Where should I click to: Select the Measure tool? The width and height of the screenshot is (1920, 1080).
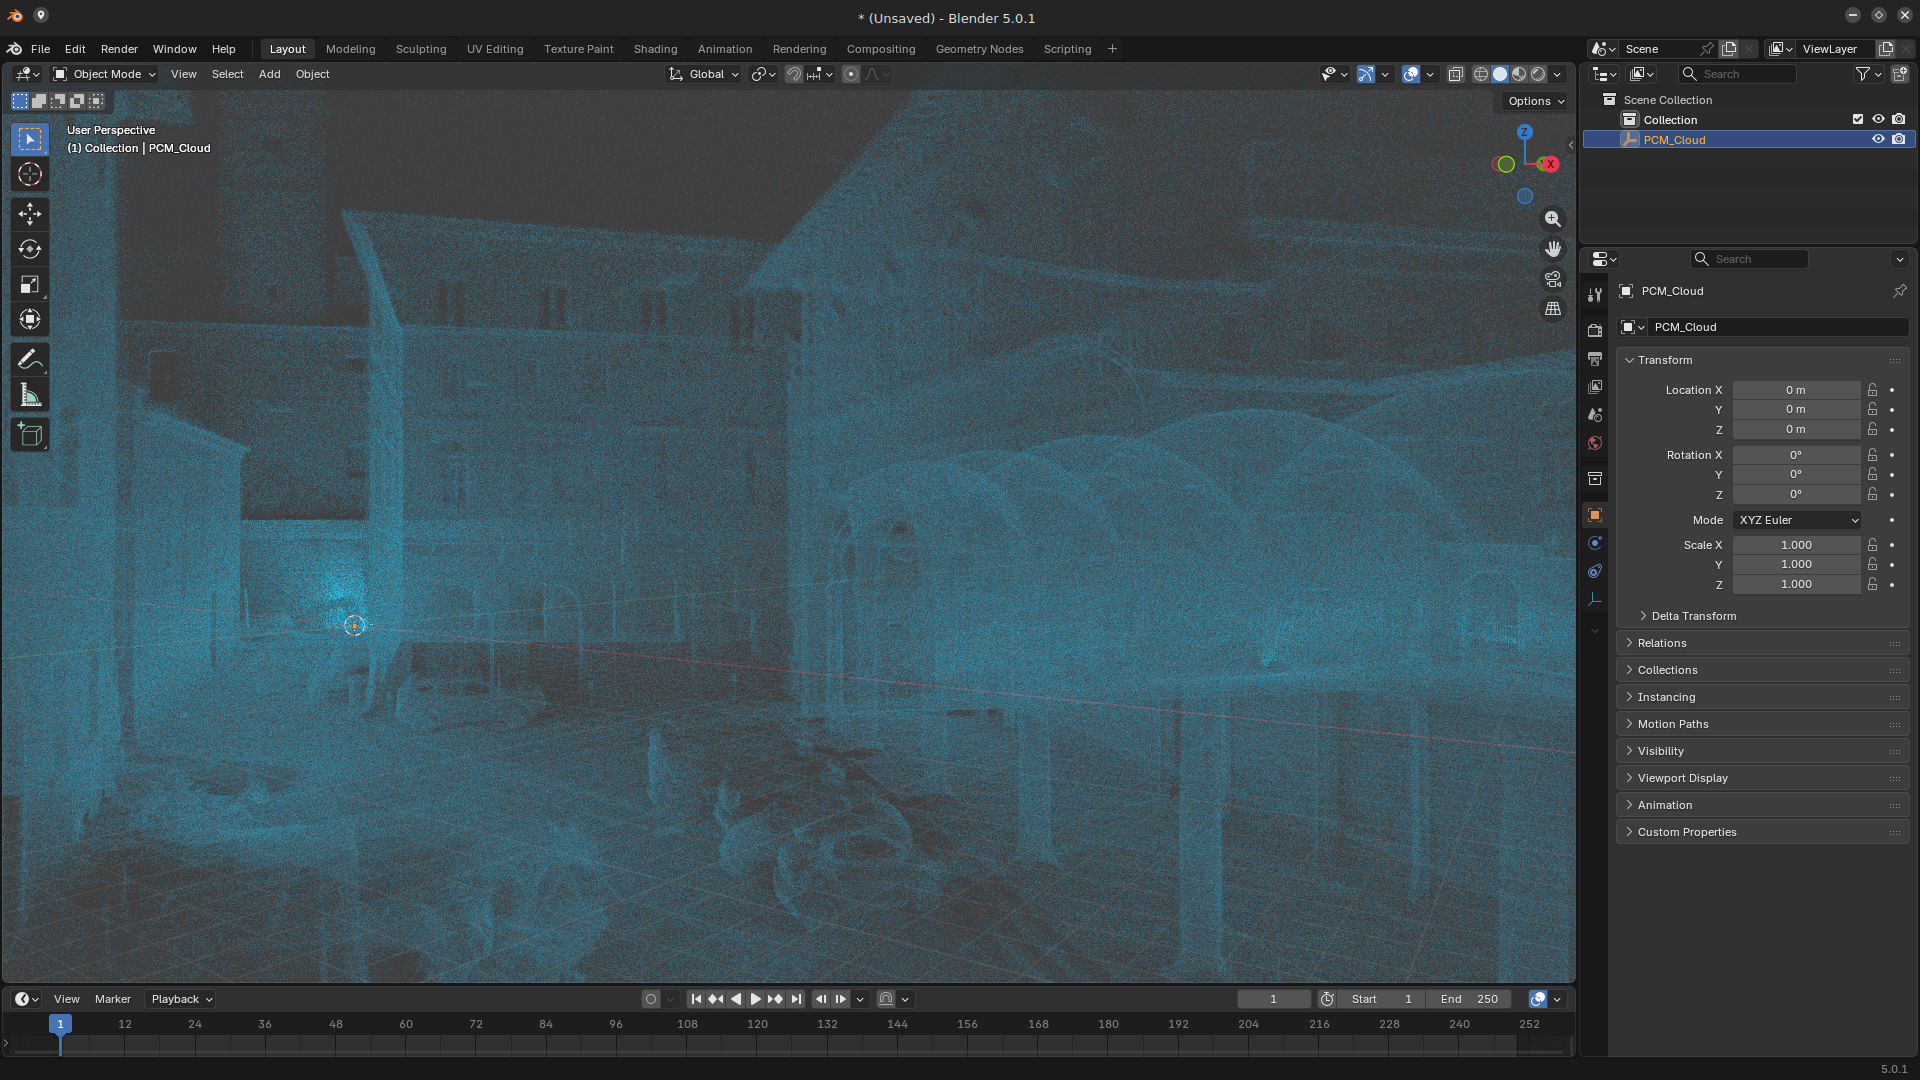[x=30, y=395]
